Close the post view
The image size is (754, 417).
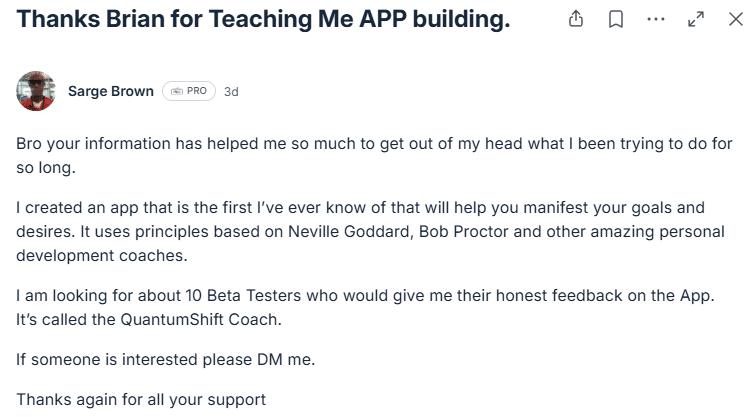tap(735, 19)
